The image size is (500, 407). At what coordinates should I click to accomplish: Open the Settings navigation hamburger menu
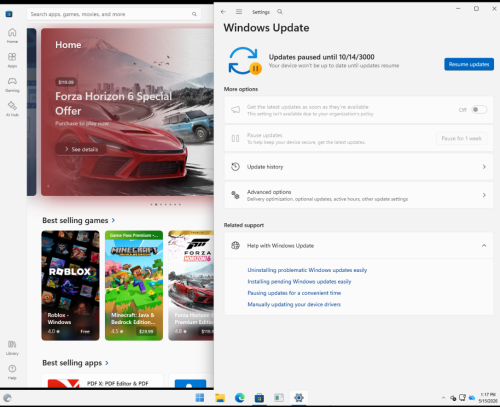coord(239,12)
